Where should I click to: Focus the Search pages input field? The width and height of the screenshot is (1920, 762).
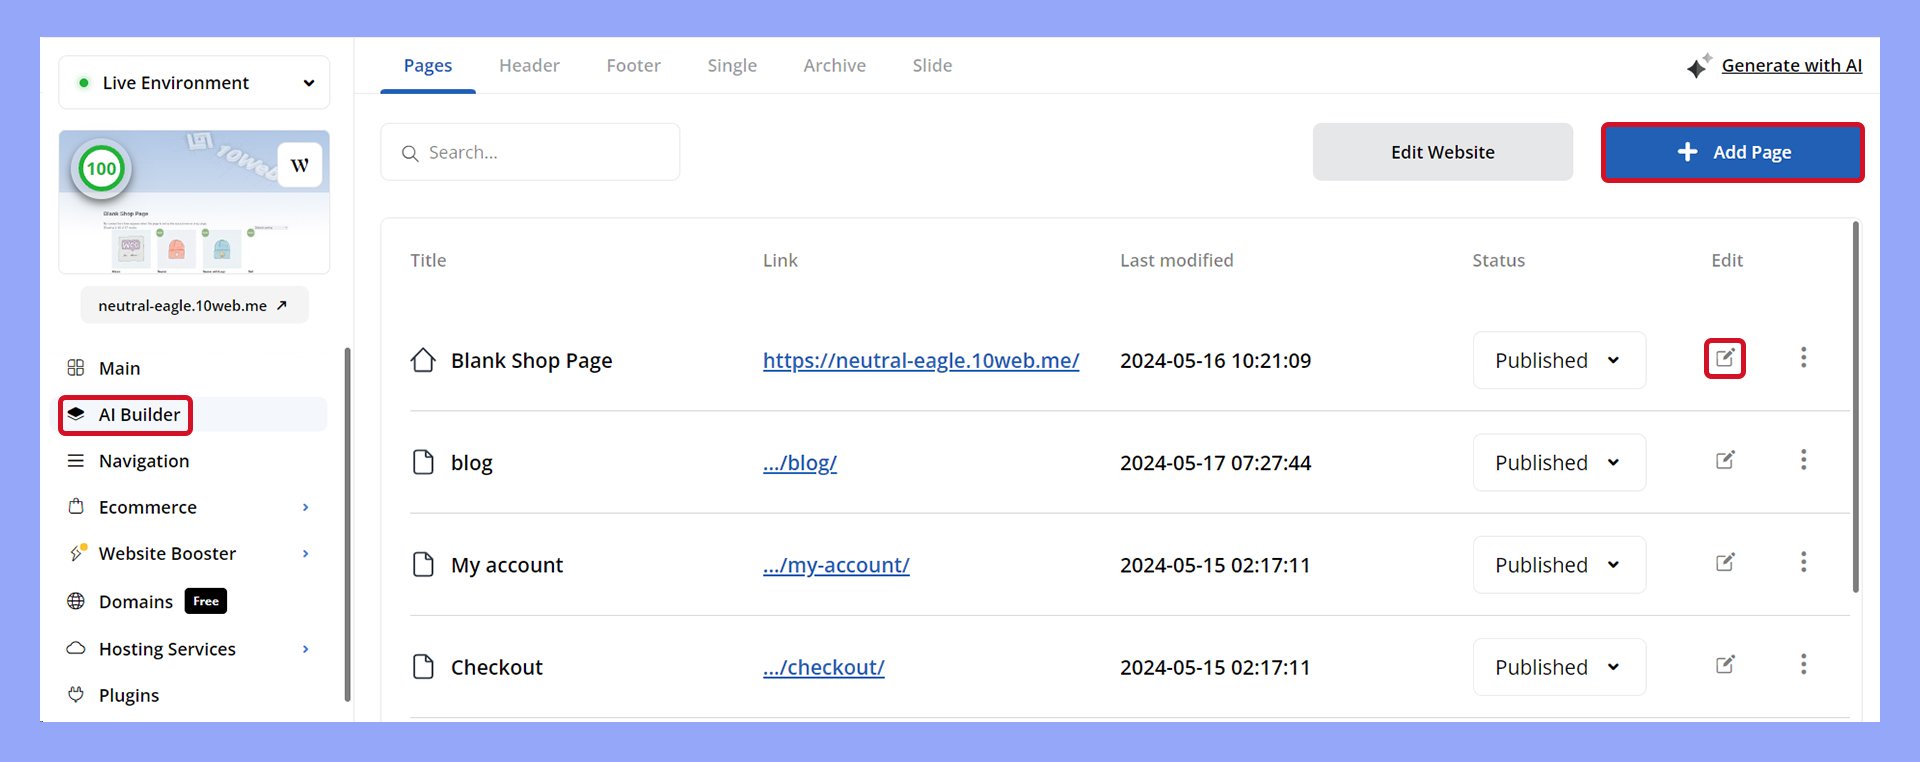[x=540, y=153]
